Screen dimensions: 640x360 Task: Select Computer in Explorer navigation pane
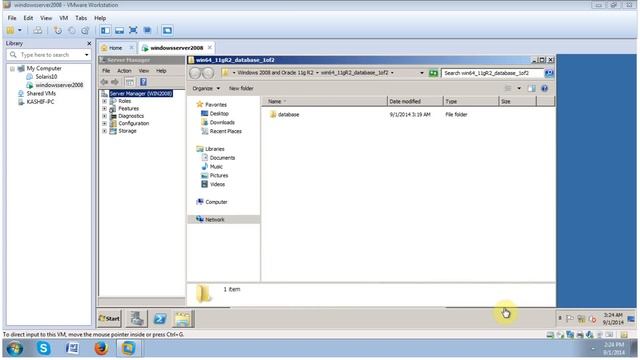click(x=216, y=202)
